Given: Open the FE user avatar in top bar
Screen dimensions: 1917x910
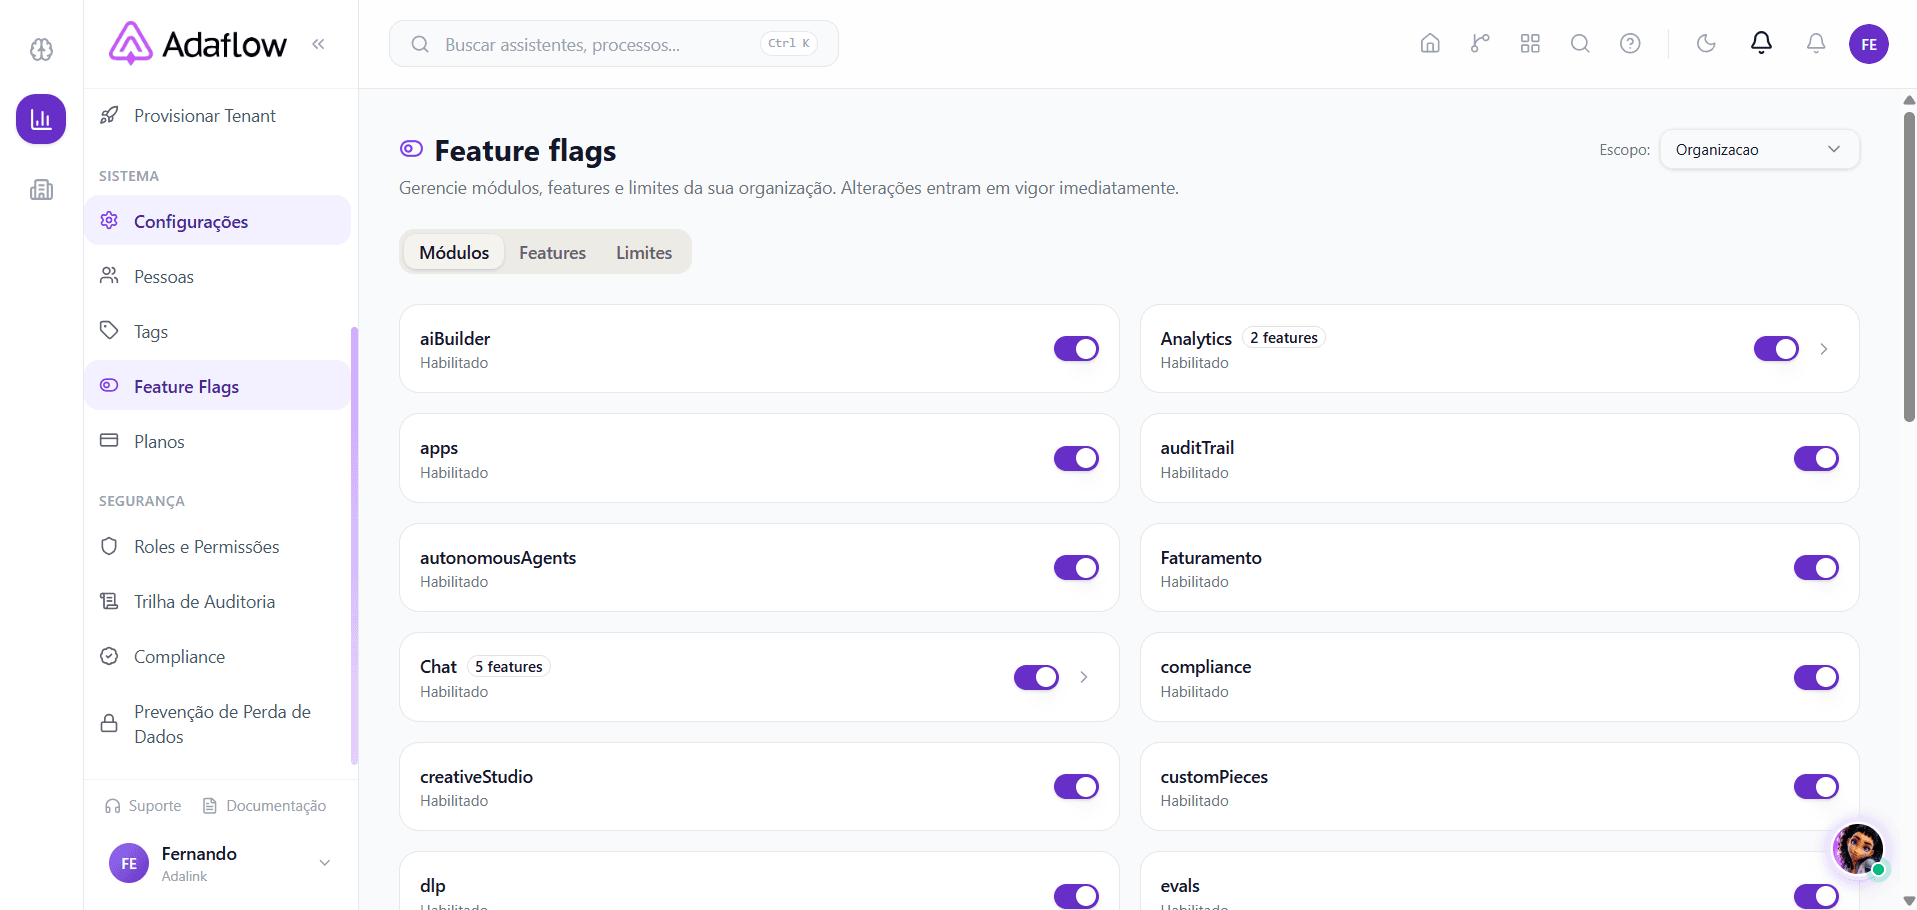Looking at the screenshot, I should tap(1868, 44).
